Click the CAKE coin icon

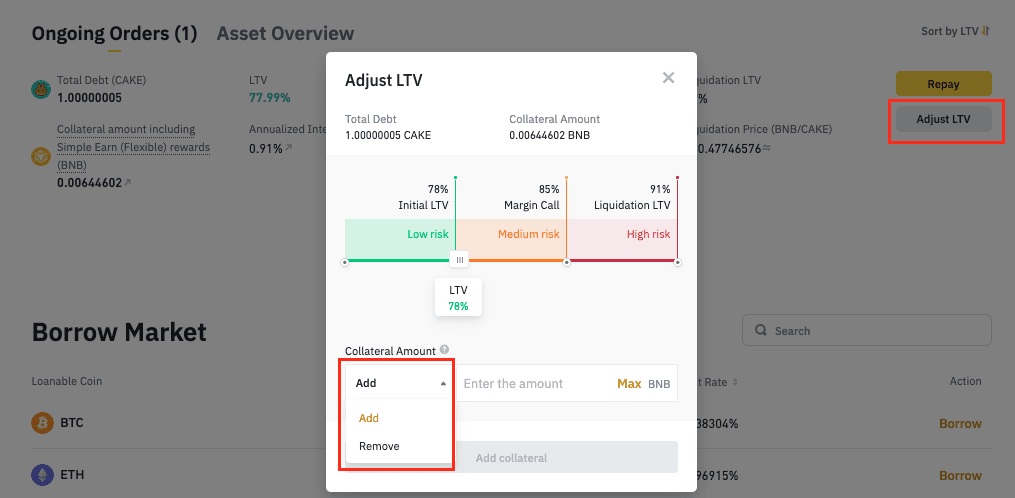(x=41, y=89)
